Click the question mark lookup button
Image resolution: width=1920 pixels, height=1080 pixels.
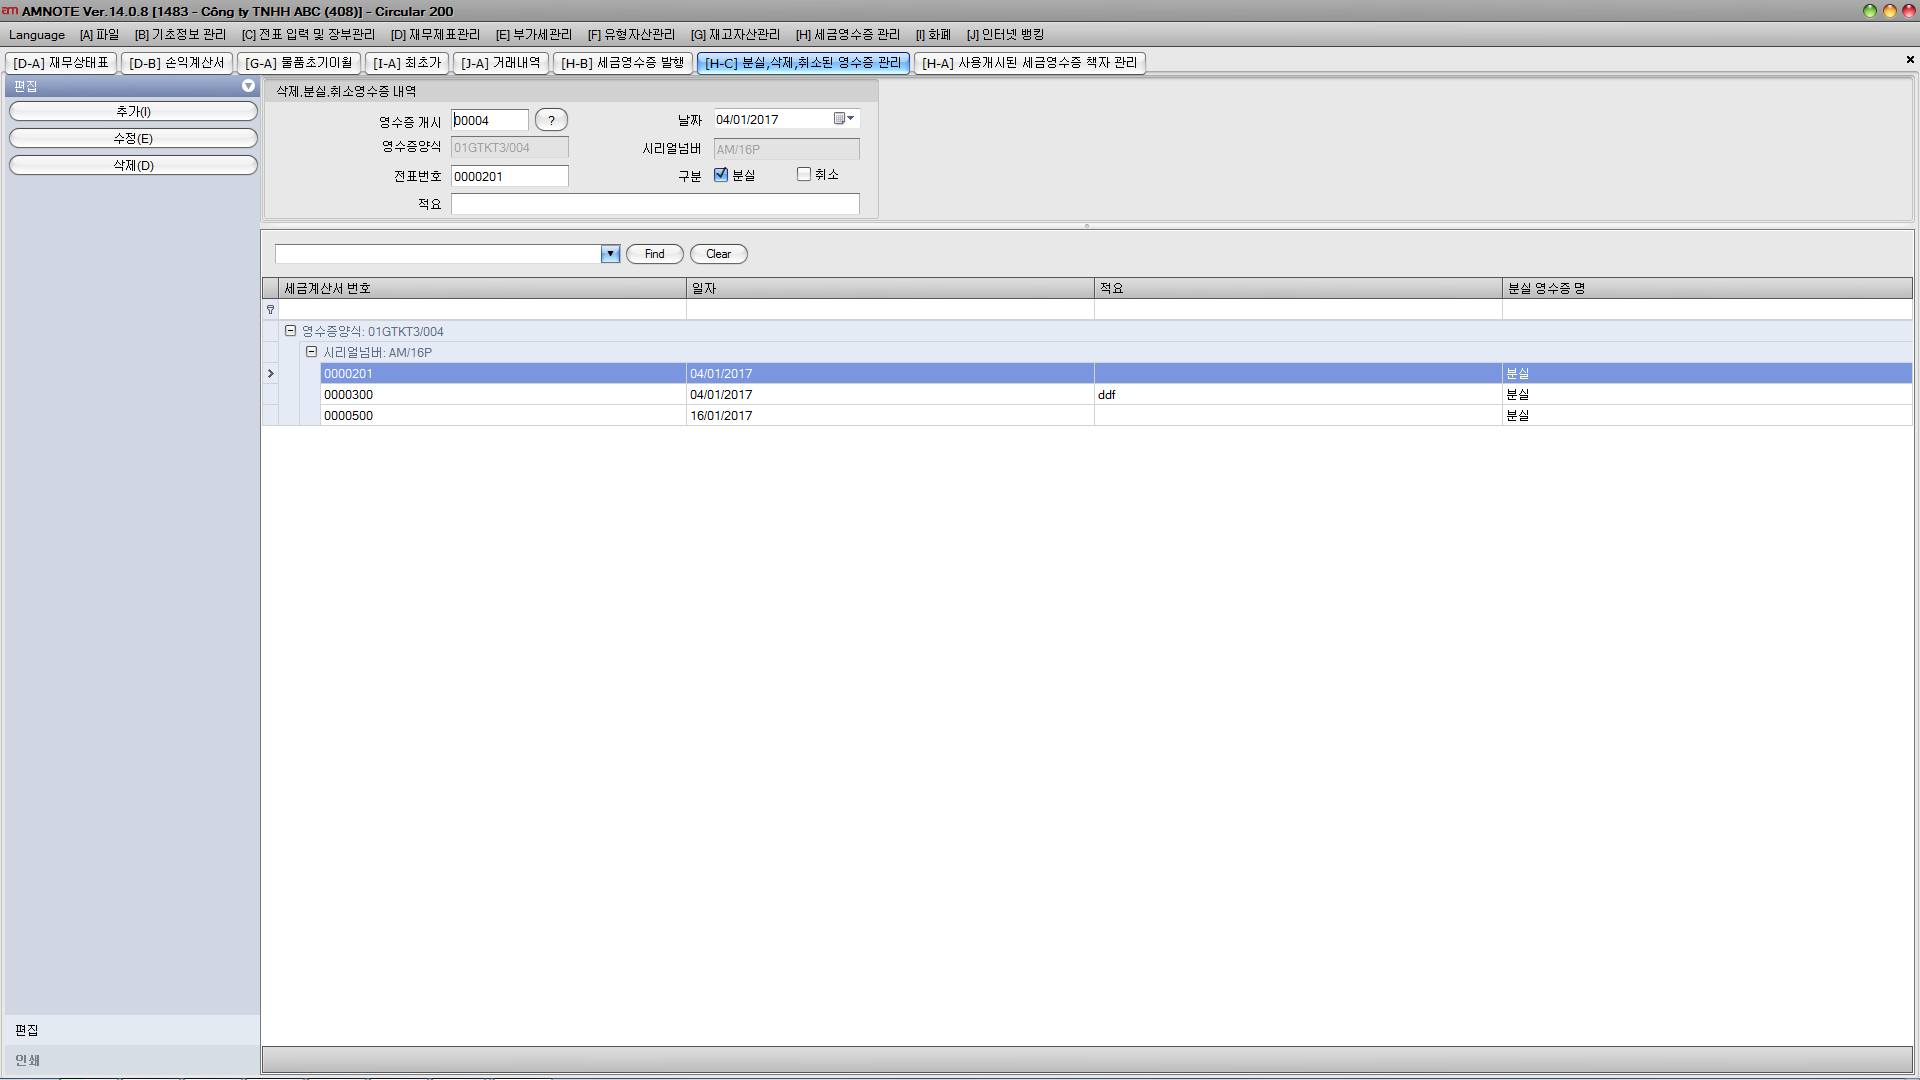tap(551, 120)
